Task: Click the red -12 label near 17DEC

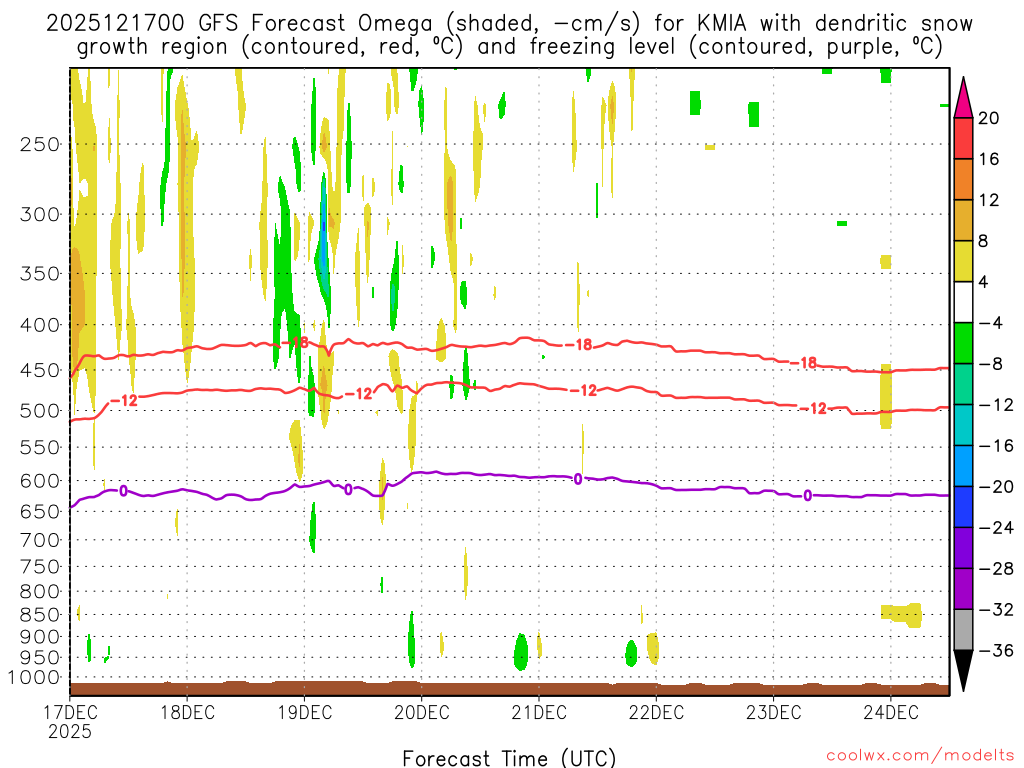Action: 124,400
